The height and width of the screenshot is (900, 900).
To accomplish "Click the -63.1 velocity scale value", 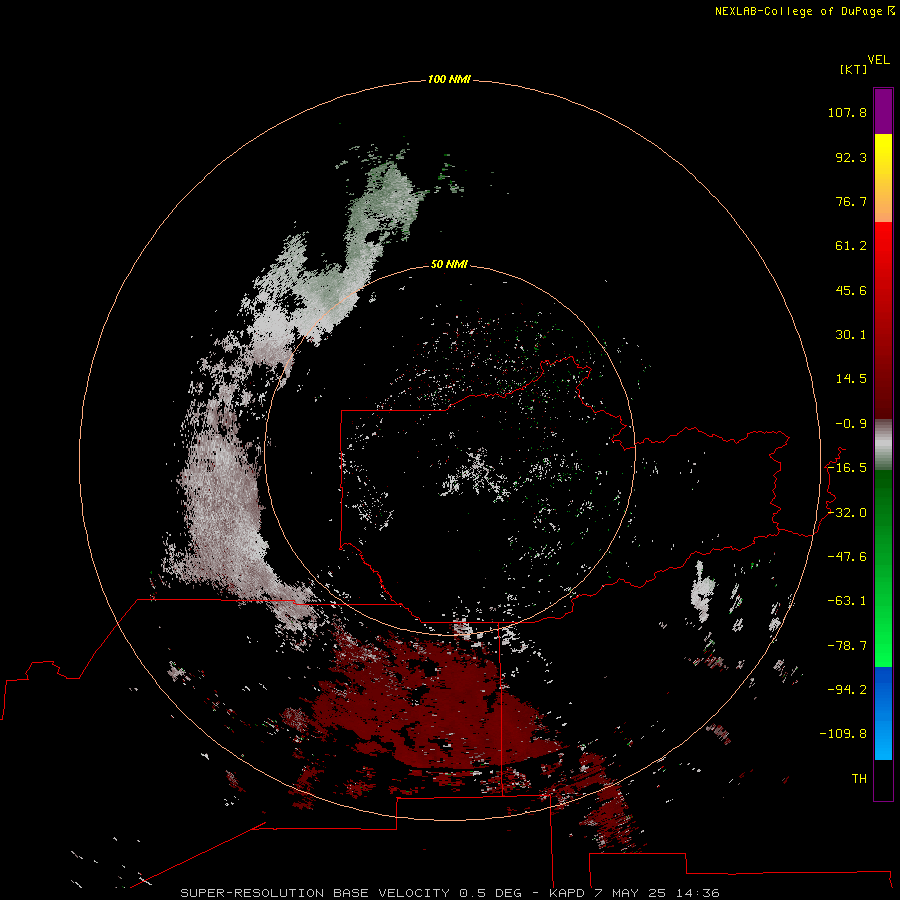I will click(x=847, y=601).
